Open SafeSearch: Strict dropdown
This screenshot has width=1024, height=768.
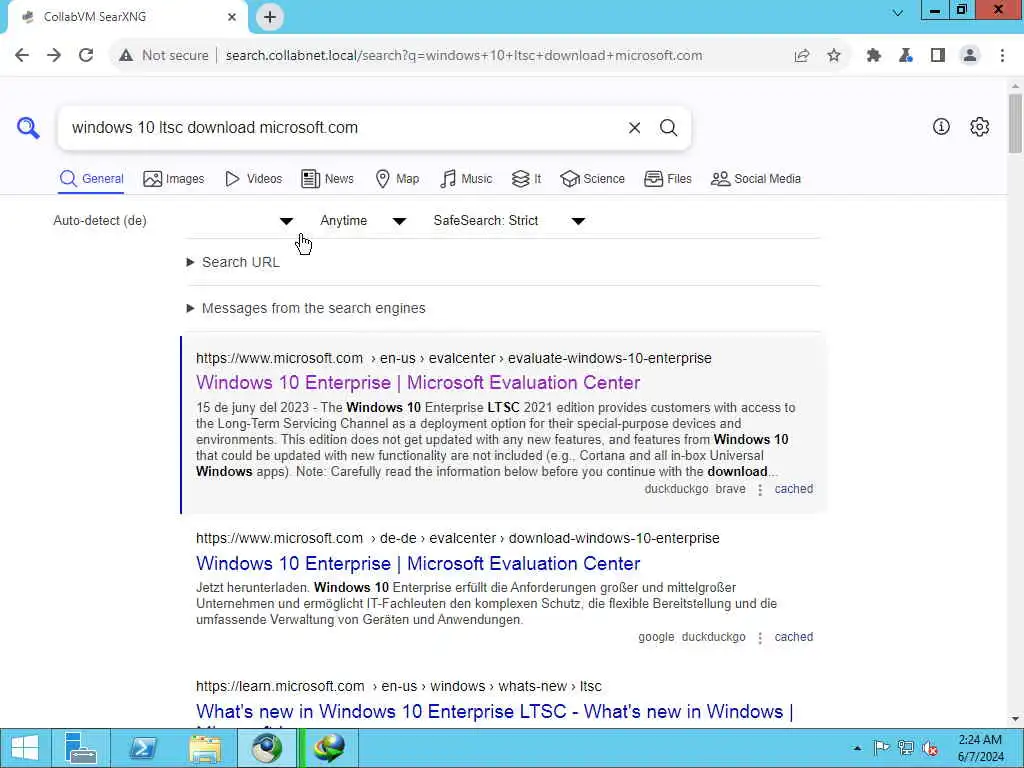point(509,221)
